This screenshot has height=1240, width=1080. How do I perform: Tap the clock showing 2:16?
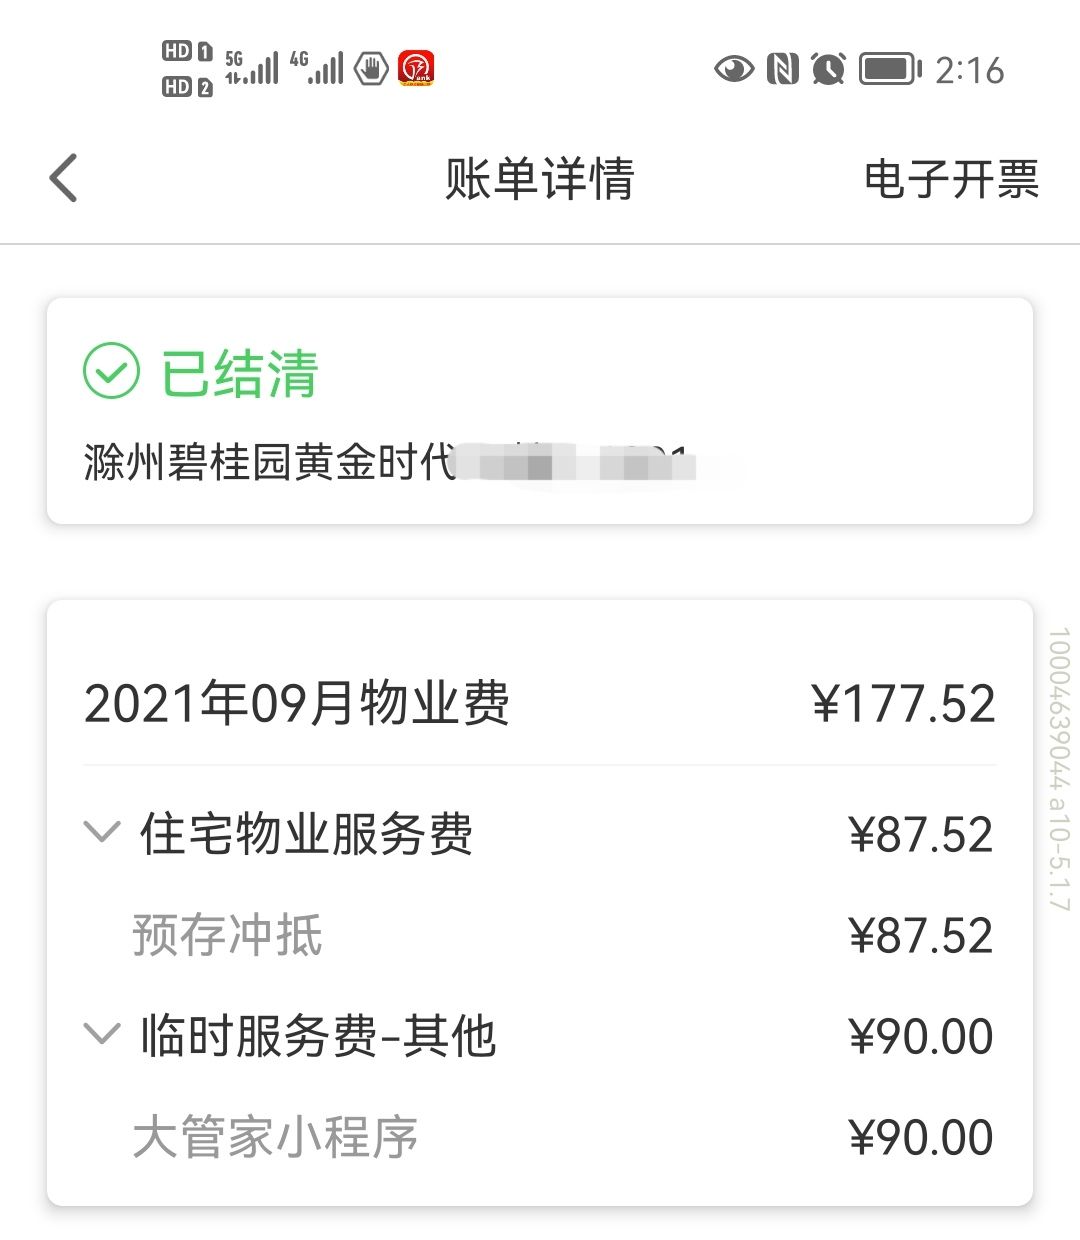coord(969,70)
